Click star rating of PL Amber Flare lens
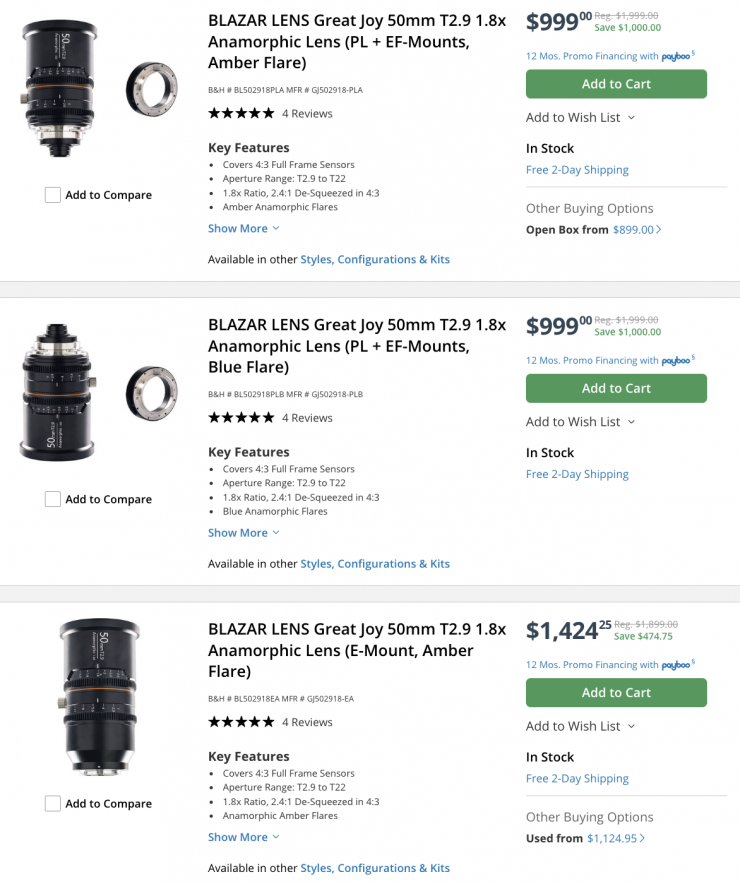Screen dimensions: 740x884 tap(240, 113)
